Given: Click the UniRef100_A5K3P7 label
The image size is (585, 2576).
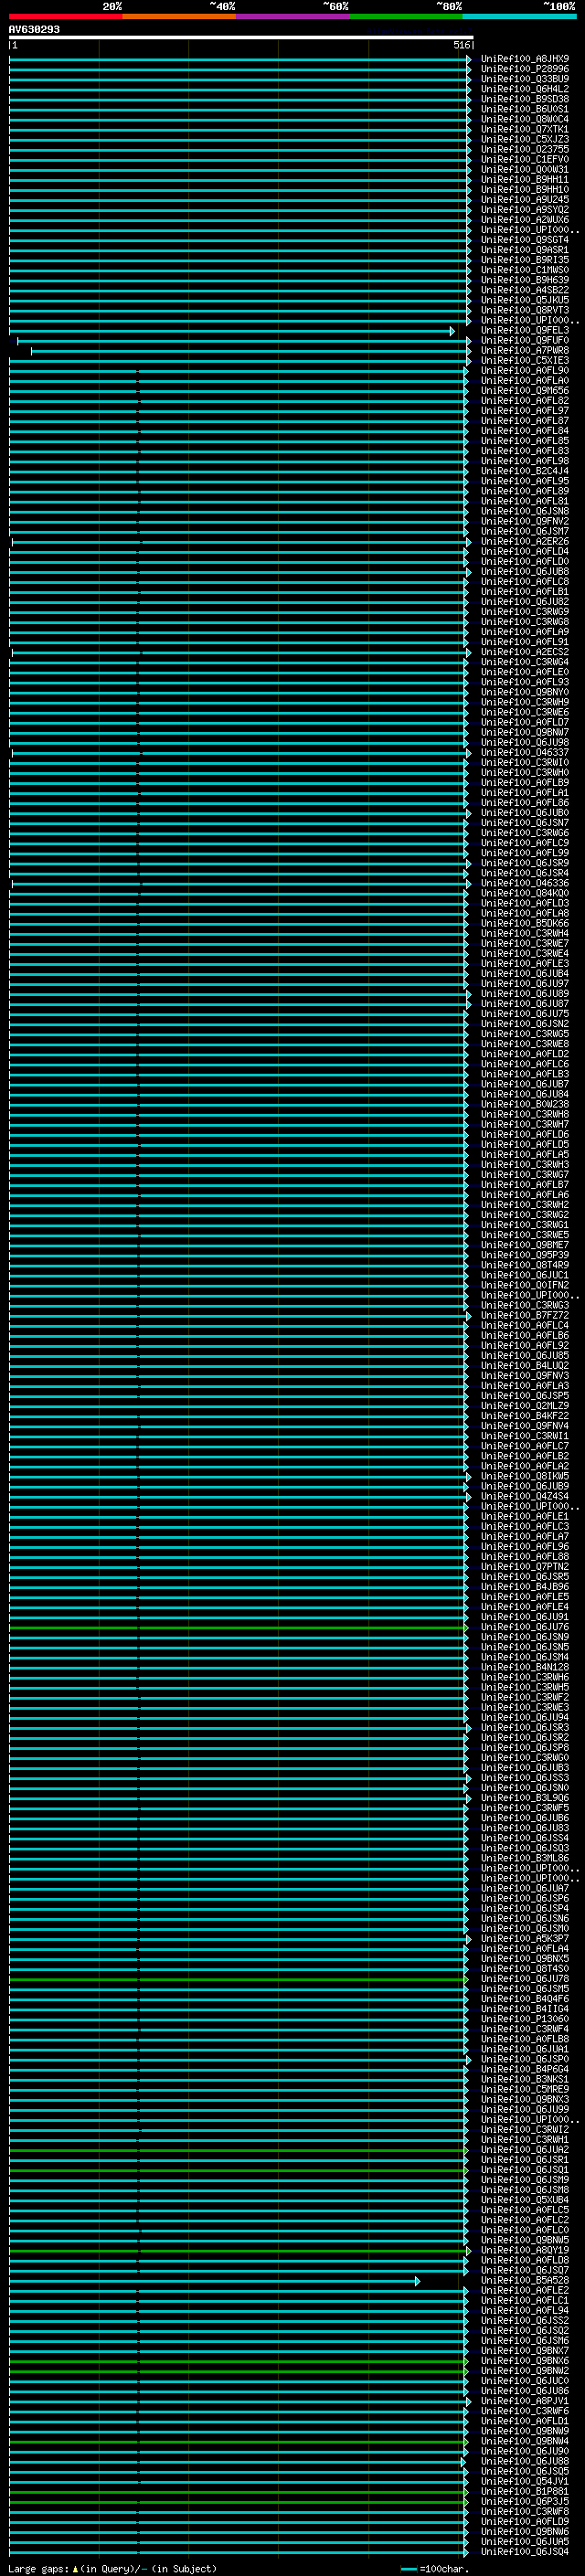Looking at the screenshot, I should click(x=525, y=1939).
